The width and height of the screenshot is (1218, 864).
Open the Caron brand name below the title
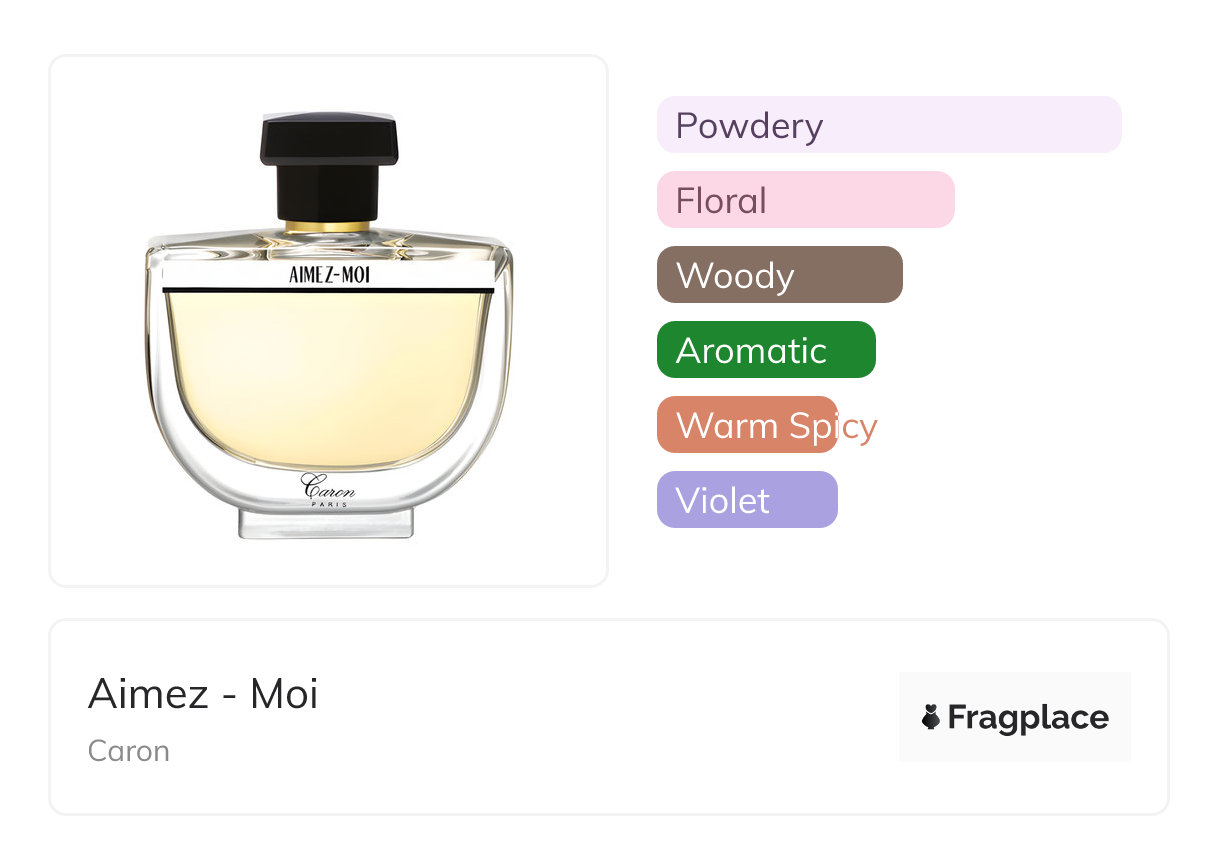pyautogui.click(x=129, y=751)
